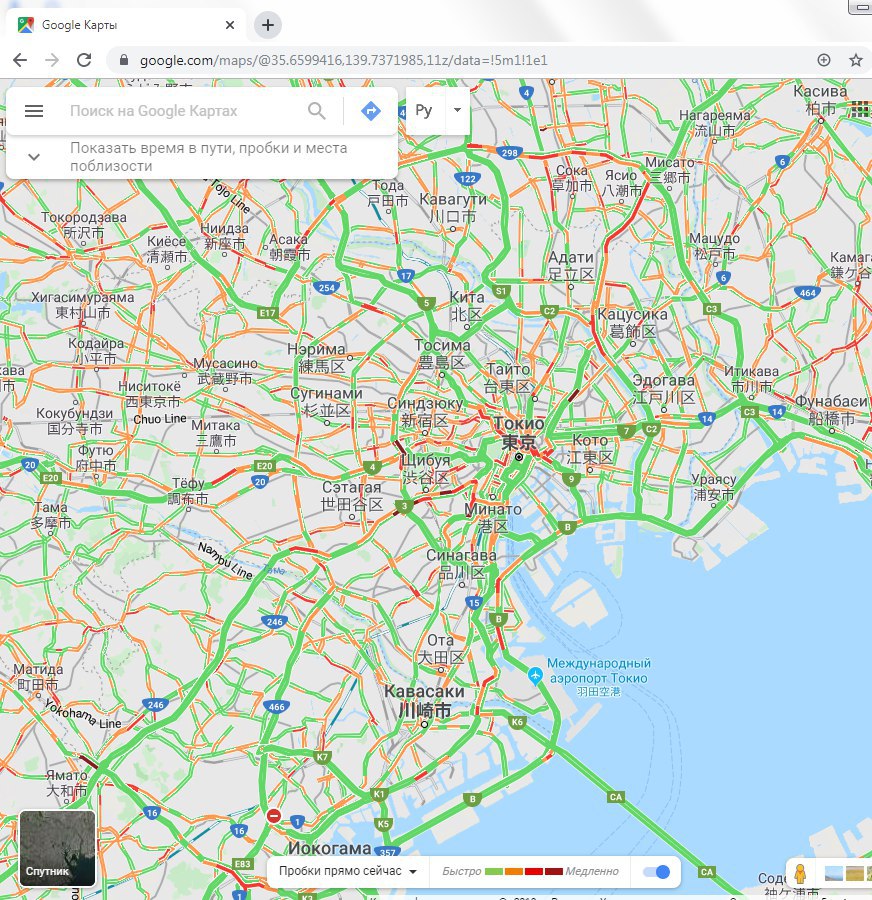Click the Медленно legend label
Image resolution: width=872 pixels, height=900 pixels.
(x=592, y=871)
